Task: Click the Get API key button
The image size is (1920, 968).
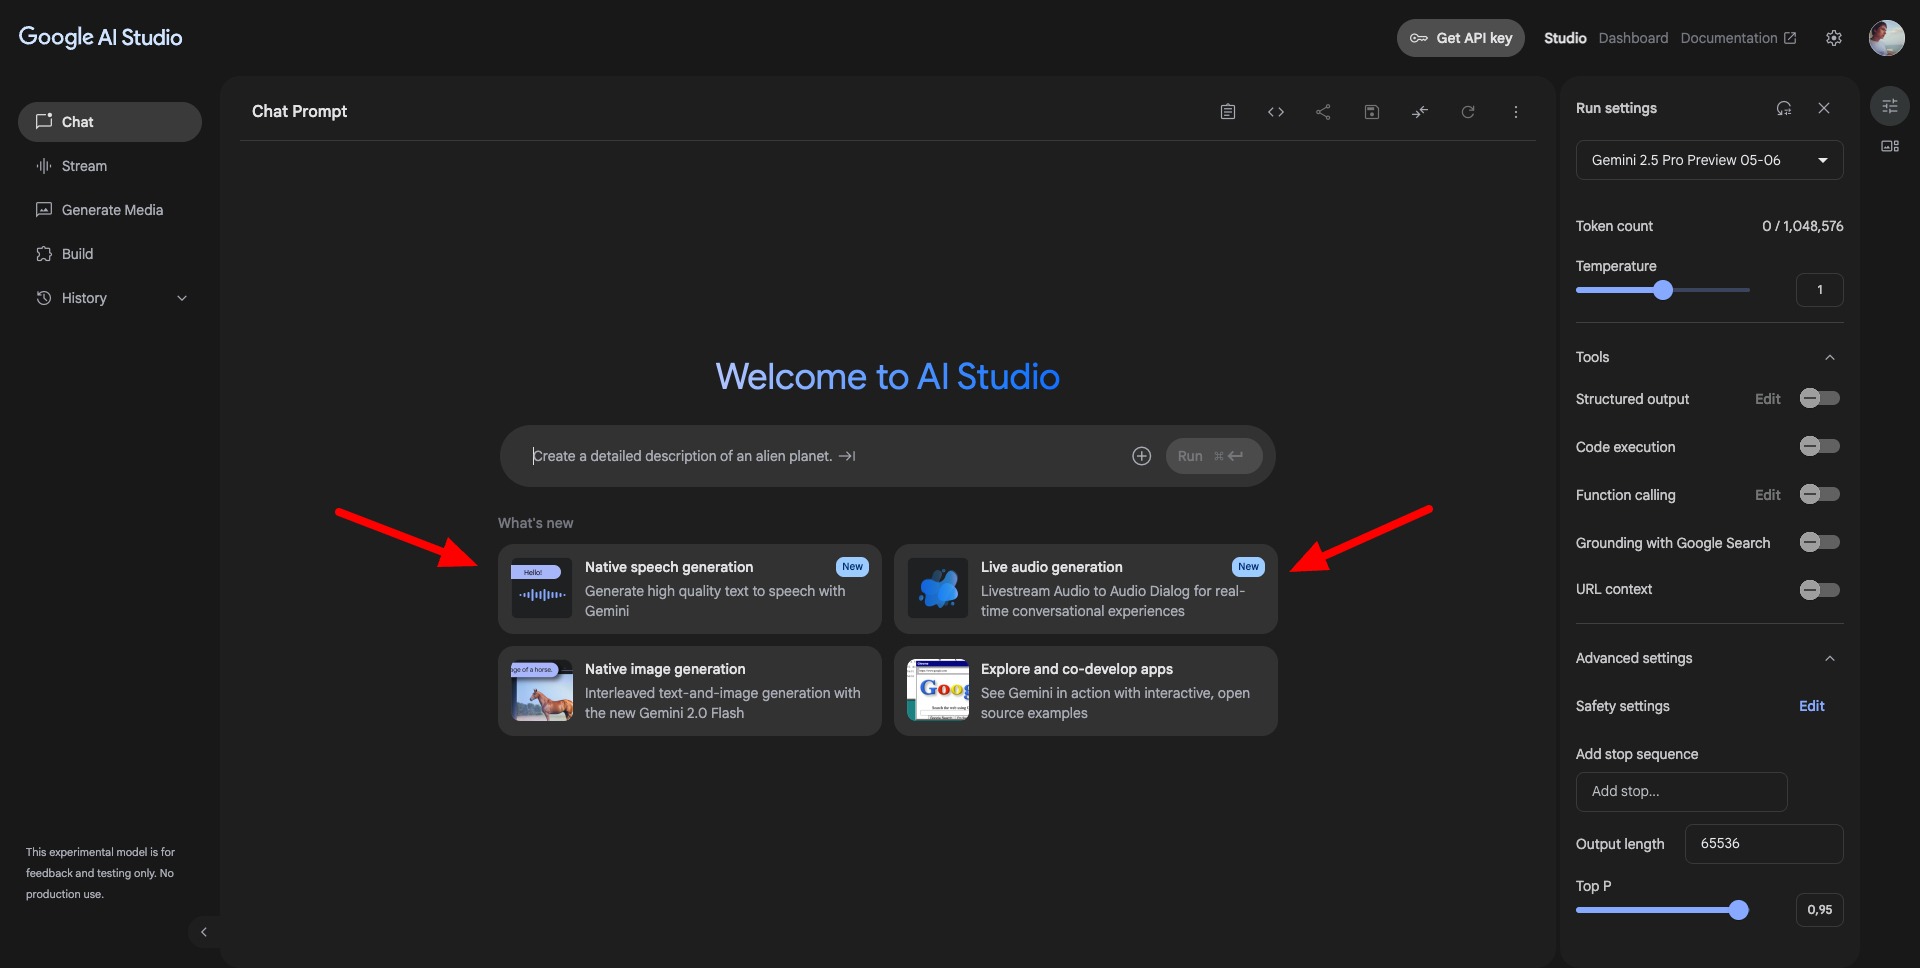Action: 1460,38
